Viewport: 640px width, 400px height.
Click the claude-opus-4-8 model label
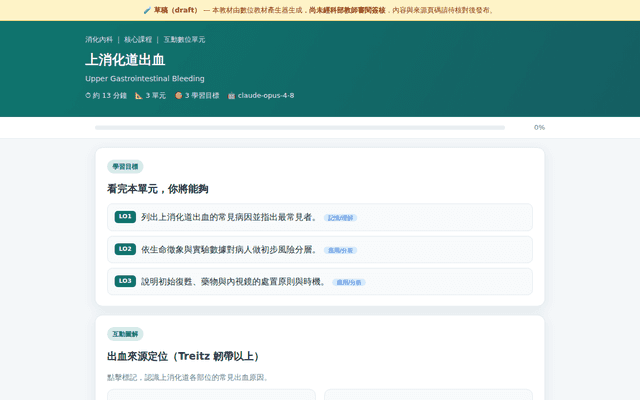coord(266,96)
